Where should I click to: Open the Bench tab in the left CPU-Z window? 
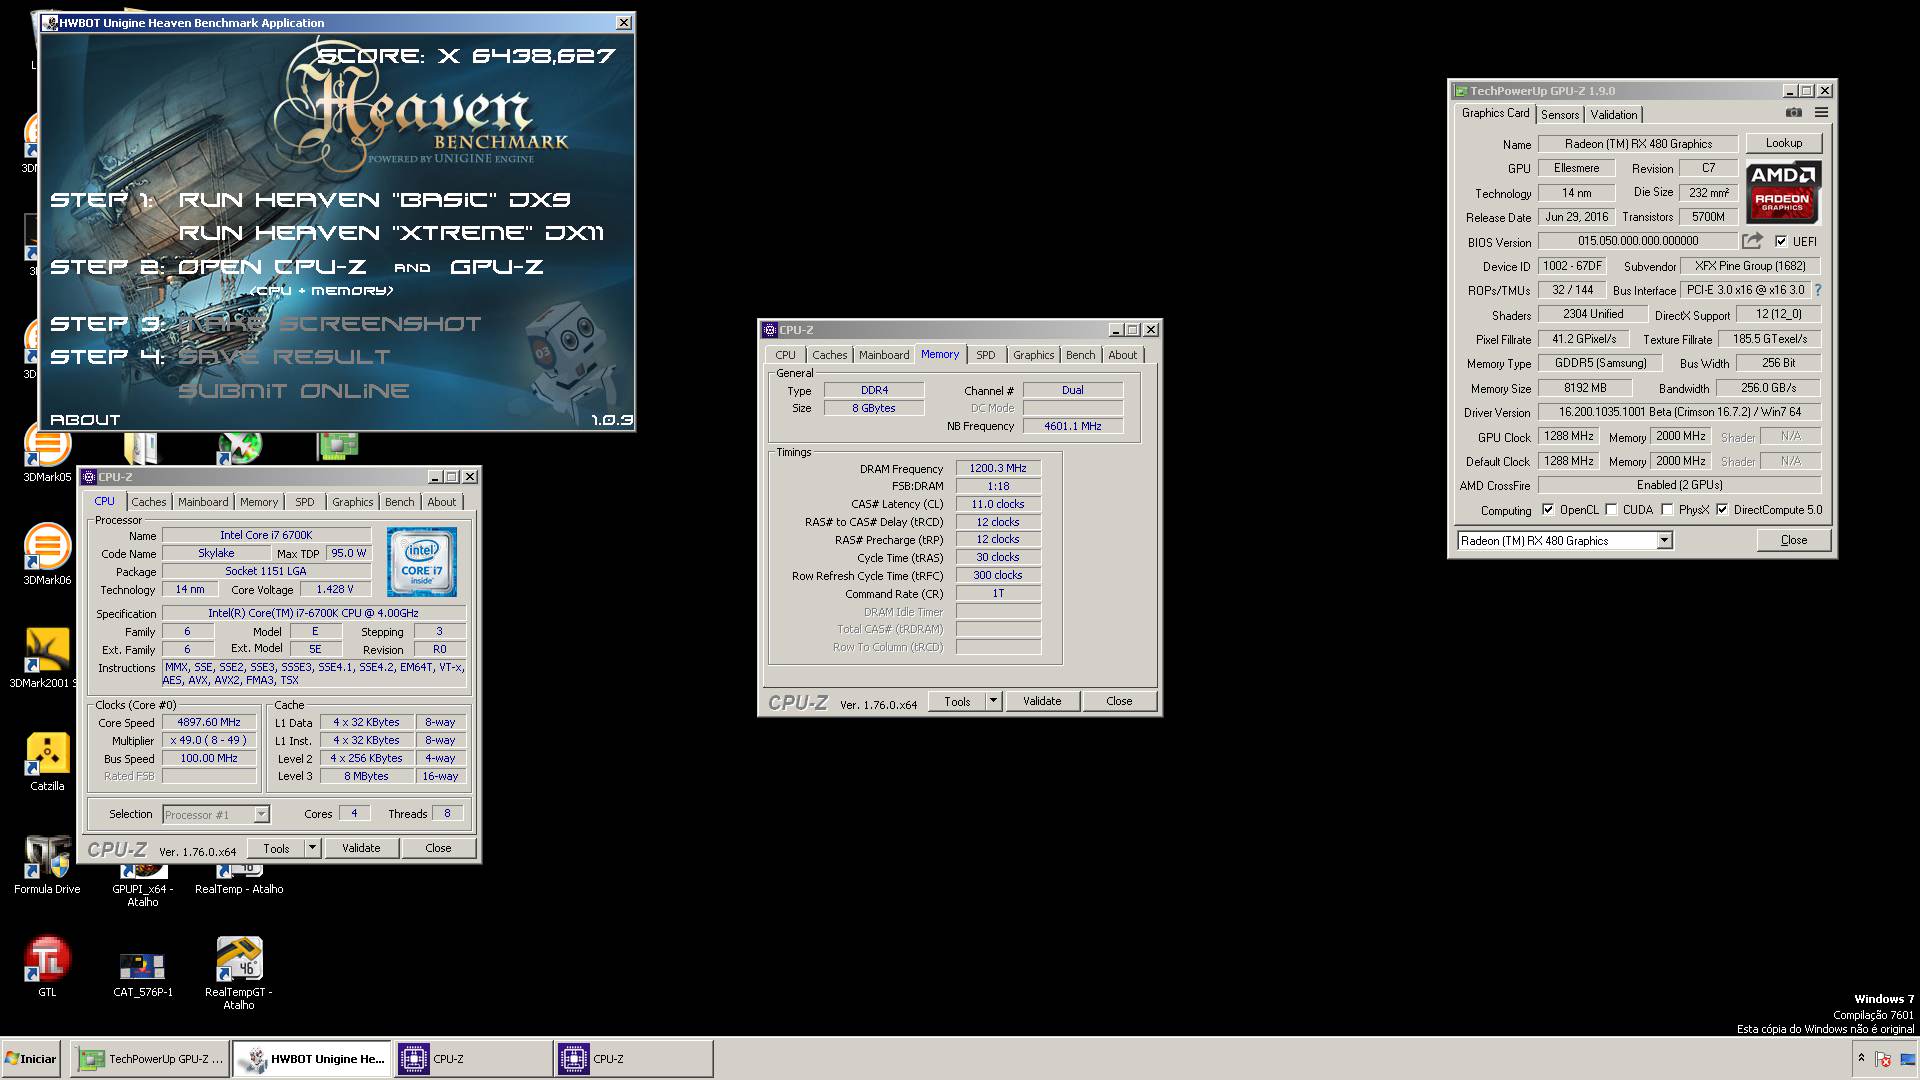pyautogui.click(x=399, y=502)
